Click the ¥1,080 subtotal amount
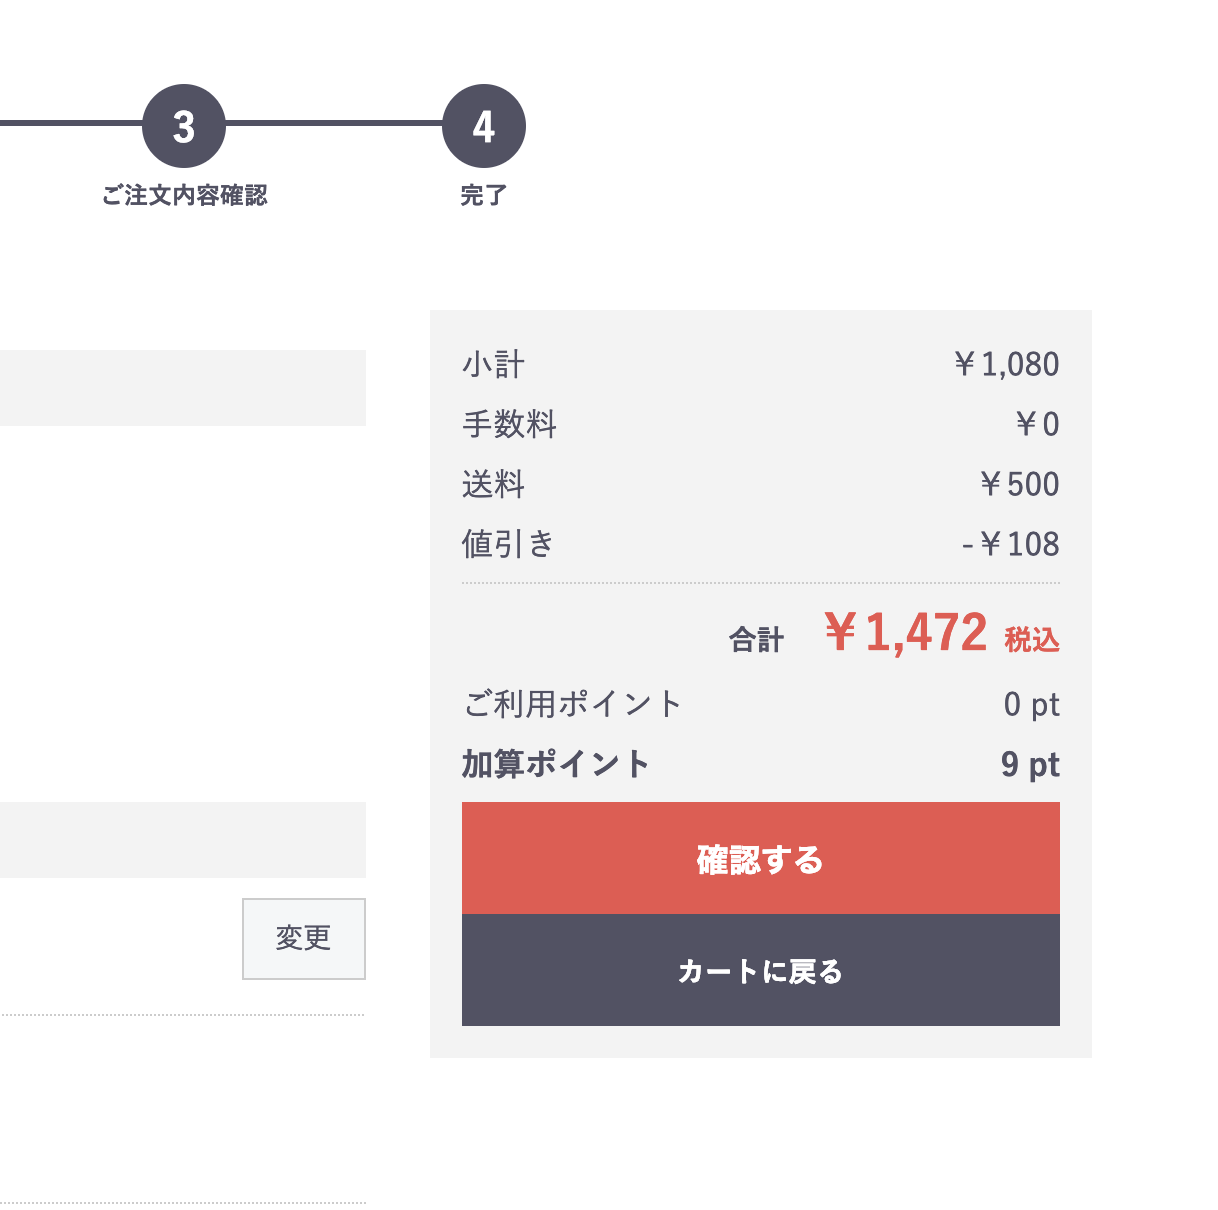Image resolution: width=1218 pixels, height=1210 pixels. (x=1006, y=364)
